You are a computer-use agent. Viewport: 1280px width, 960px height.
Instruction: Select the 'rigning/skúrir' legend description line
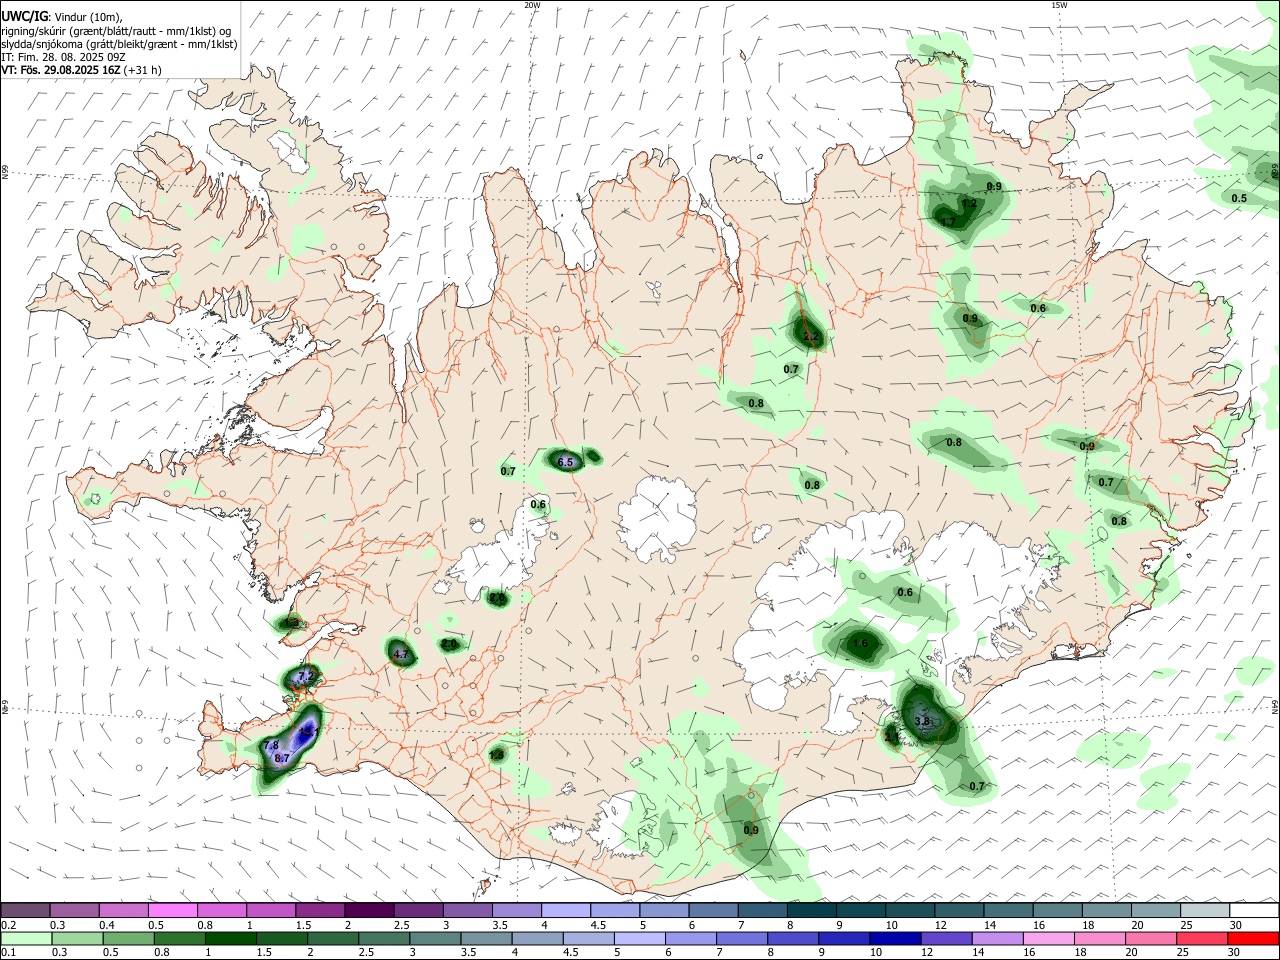[115, 31]
